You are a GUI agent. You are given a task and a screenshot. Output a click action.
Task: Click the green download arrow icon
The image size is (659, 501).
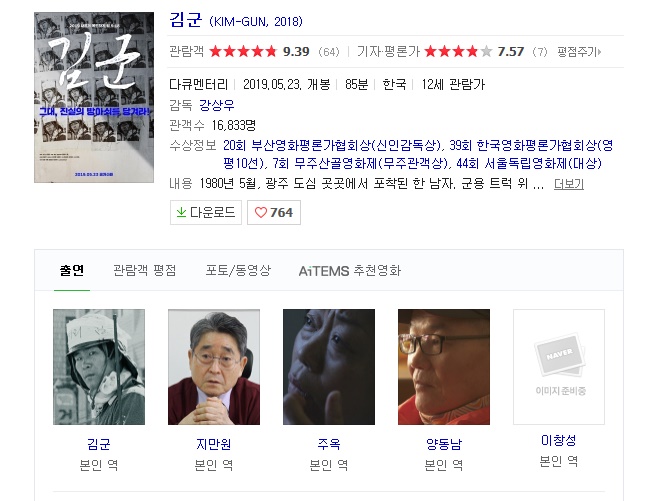(x=181, y=212)
